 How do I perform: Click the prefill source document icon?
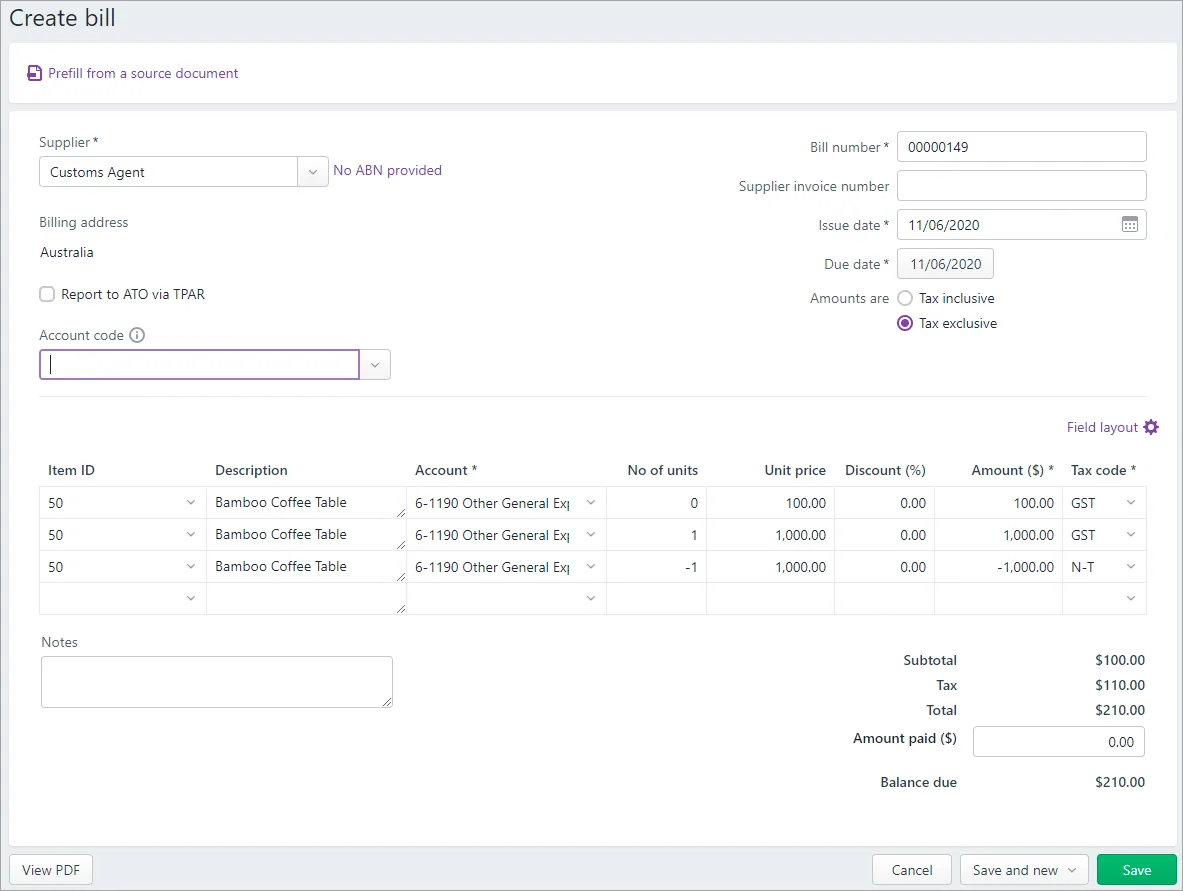(x=34, y=73)
